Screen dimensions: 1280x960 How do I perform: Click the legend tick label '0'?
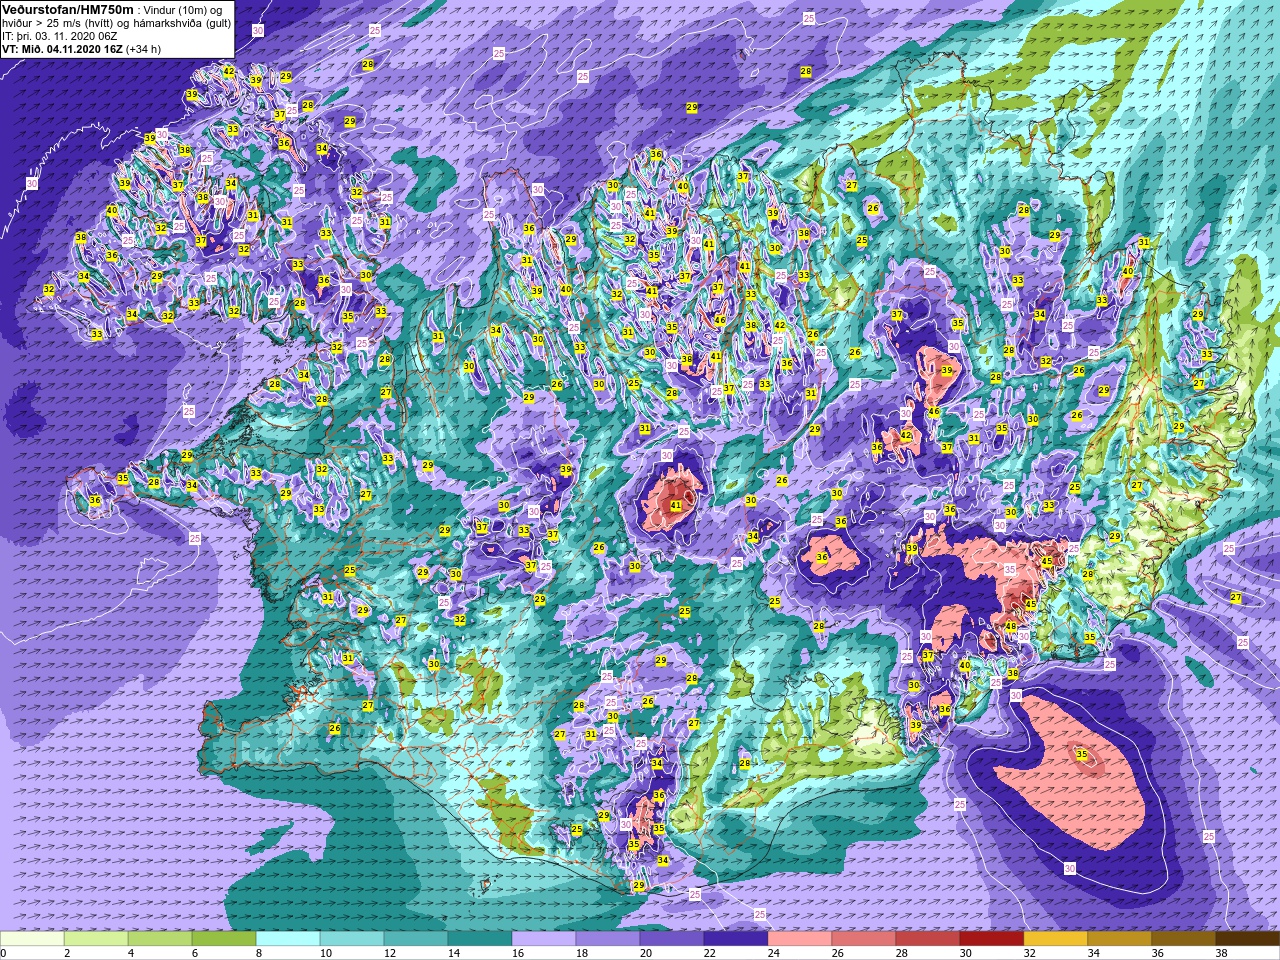[4, 953]
